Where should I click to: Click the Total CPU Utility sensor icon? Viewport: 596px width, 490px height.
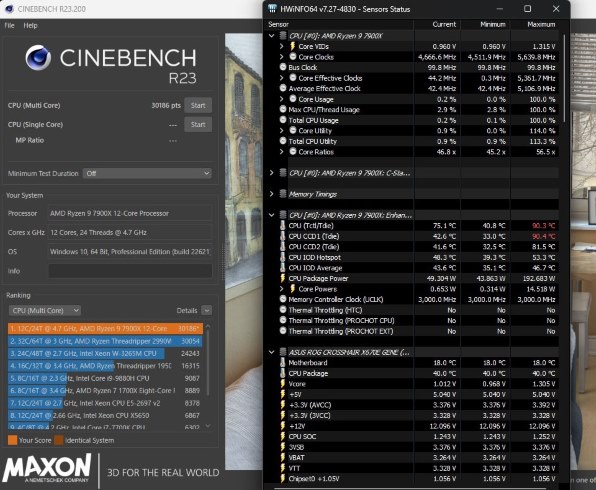coord(283,141)
